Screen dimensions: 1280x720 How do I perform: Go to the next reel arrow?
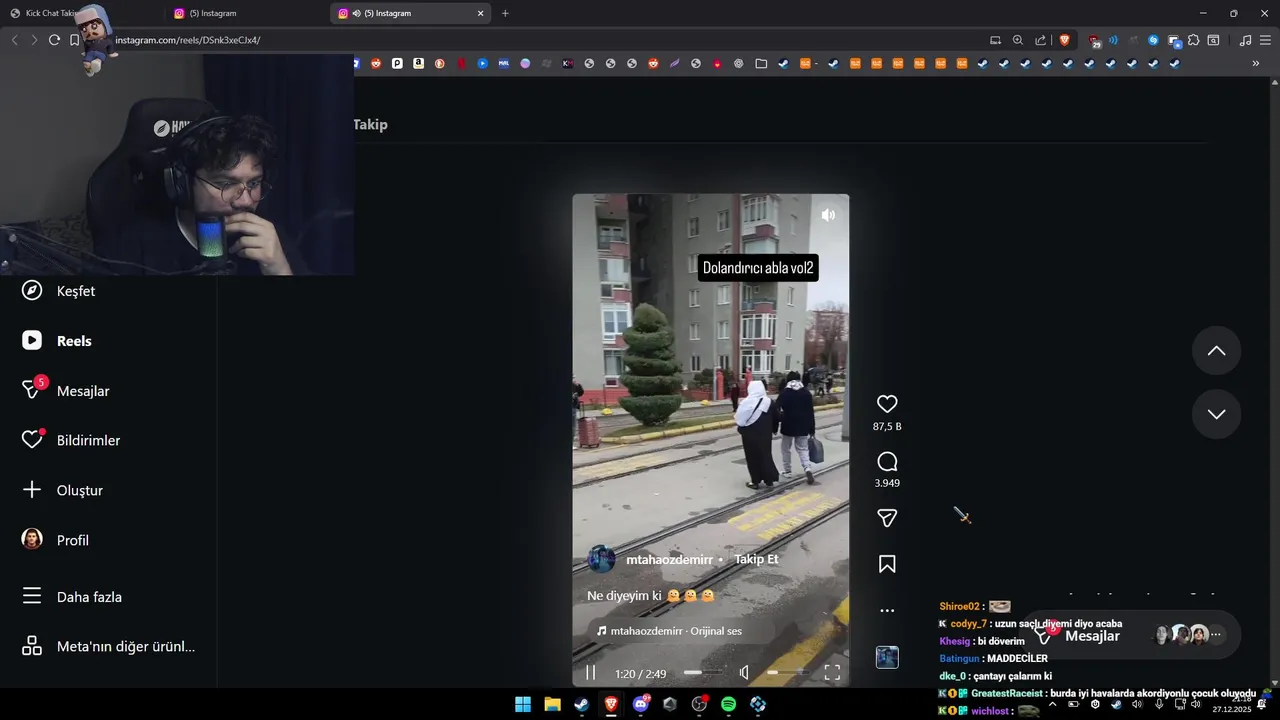coord(1216,414)
